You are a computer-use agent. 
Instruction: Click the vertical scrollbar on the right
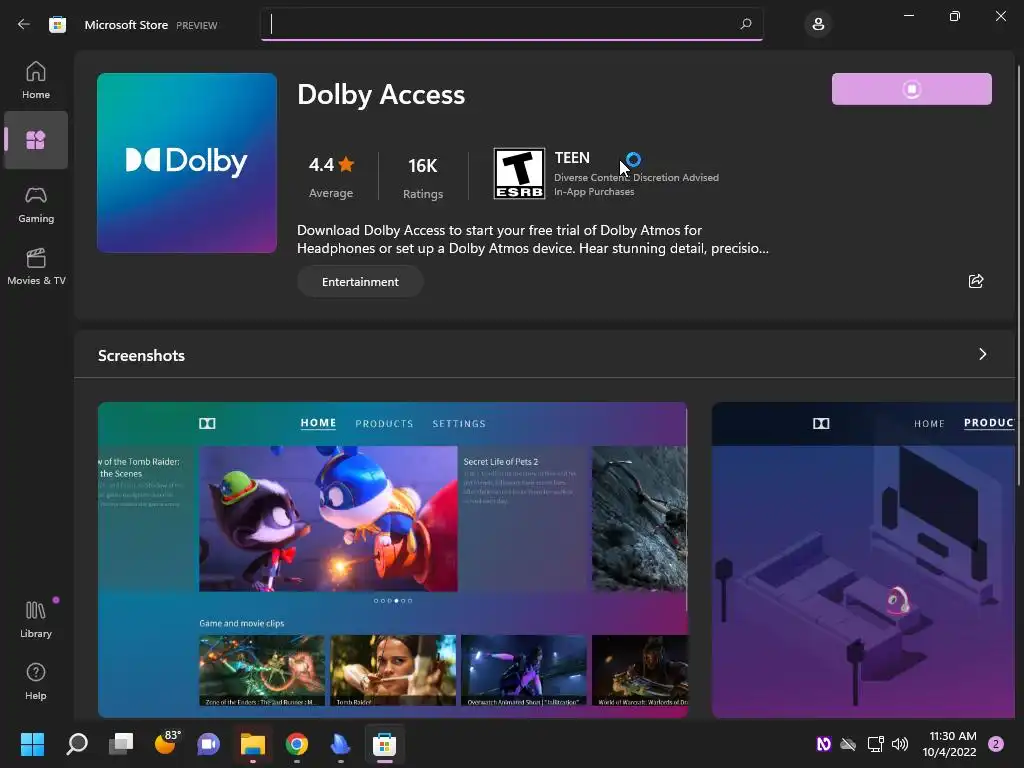[1019, 274]
